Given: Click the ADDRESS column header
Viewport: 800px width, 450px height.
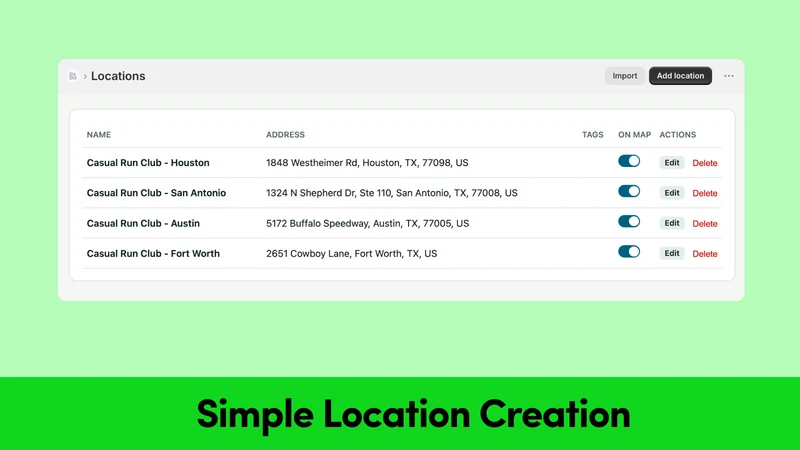Looking at the screenshot, I should 285,135.
